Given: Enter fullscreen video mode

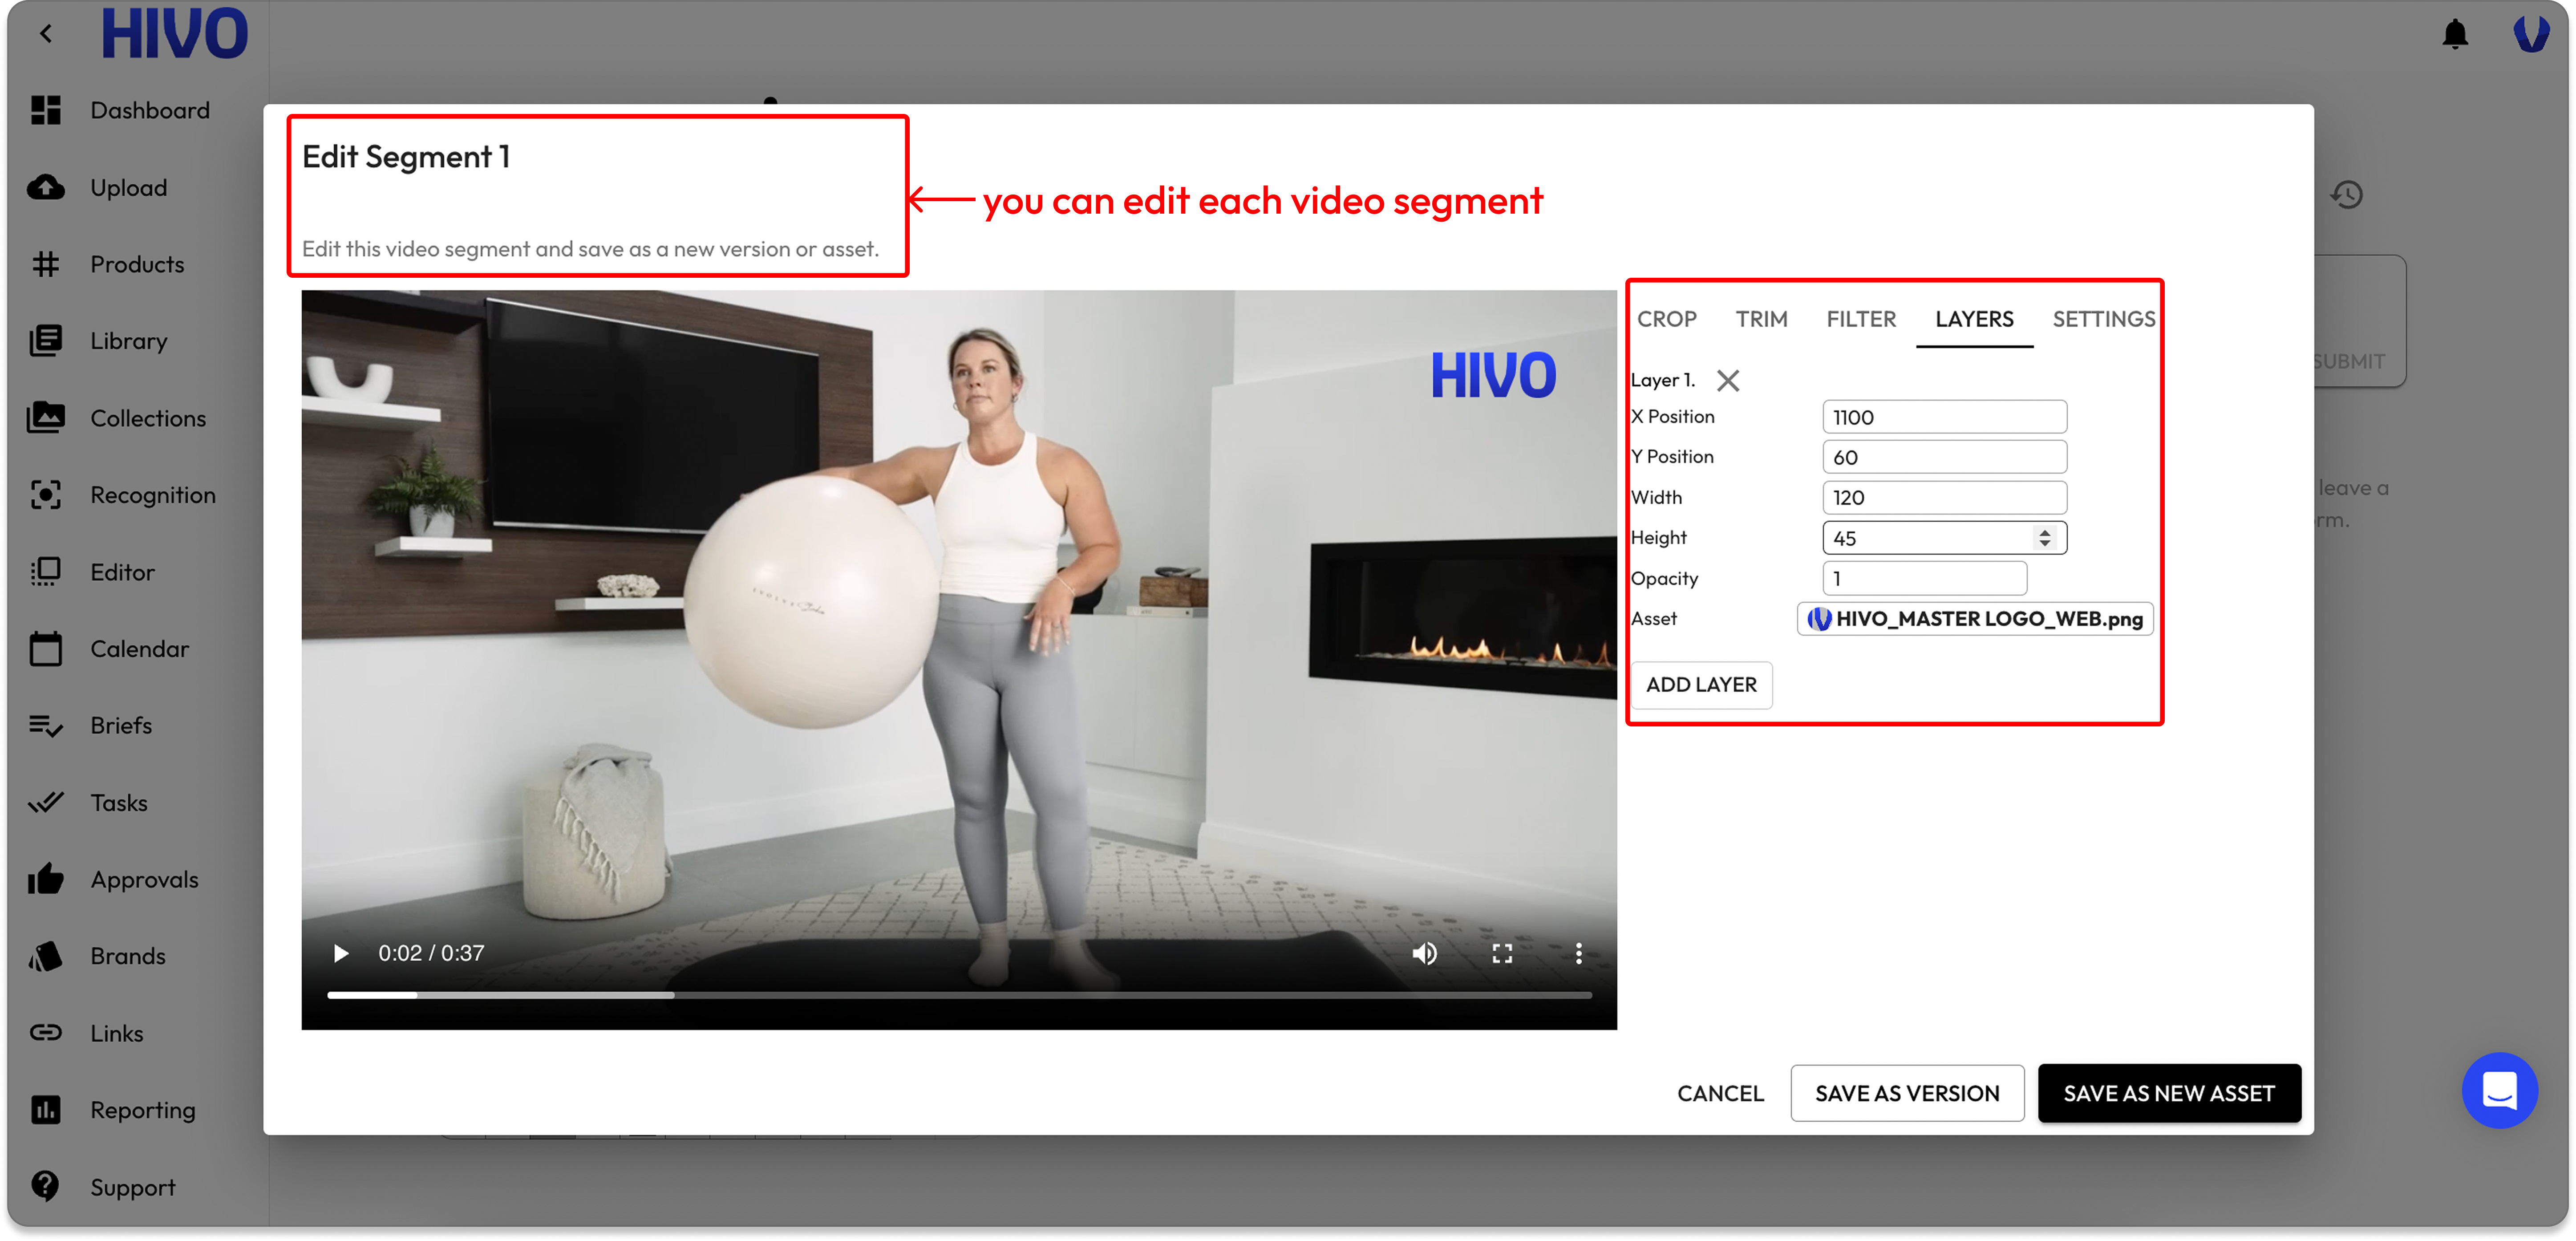Looking at the screenshot, I should tap(1501, 953).
